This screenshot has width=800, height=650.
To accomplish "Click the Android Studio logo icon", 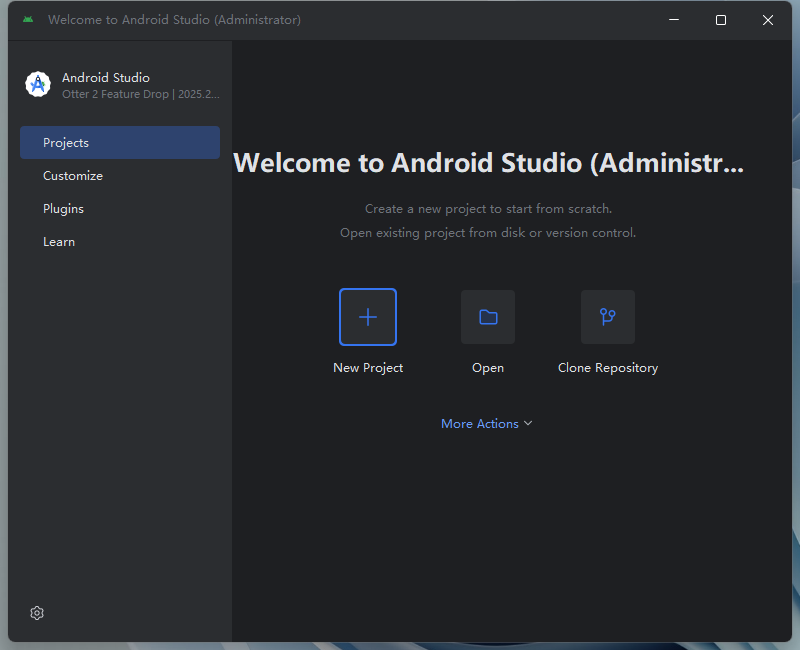I will 38,84.
